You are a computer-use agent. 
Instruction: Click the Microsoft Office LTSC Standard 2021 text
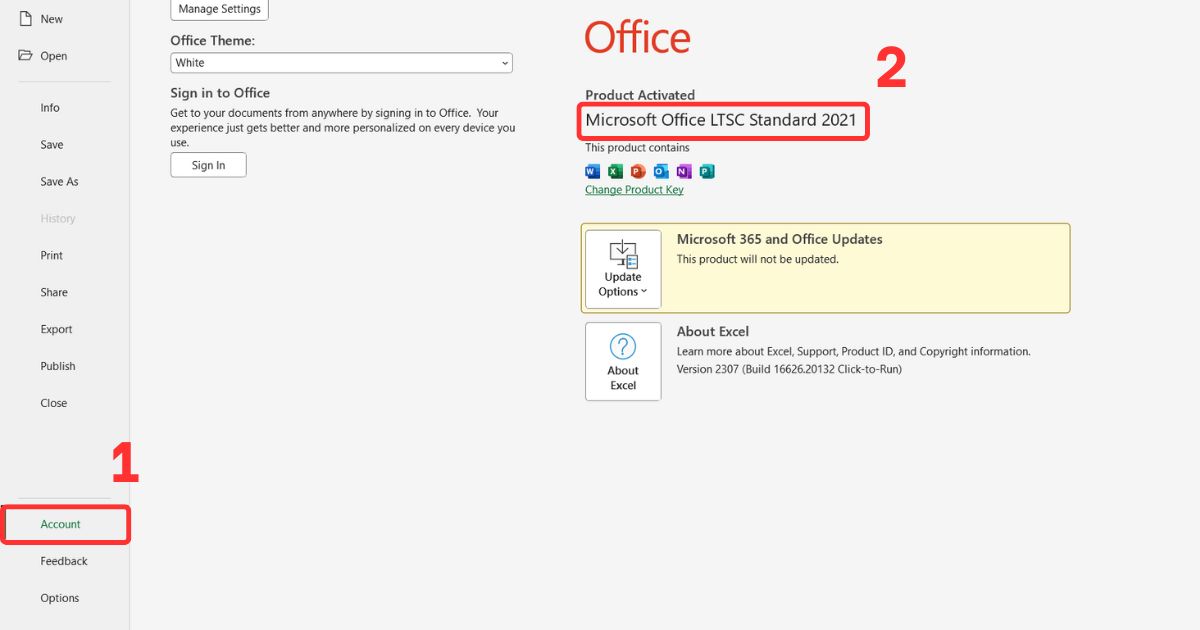tap(721, 120)
